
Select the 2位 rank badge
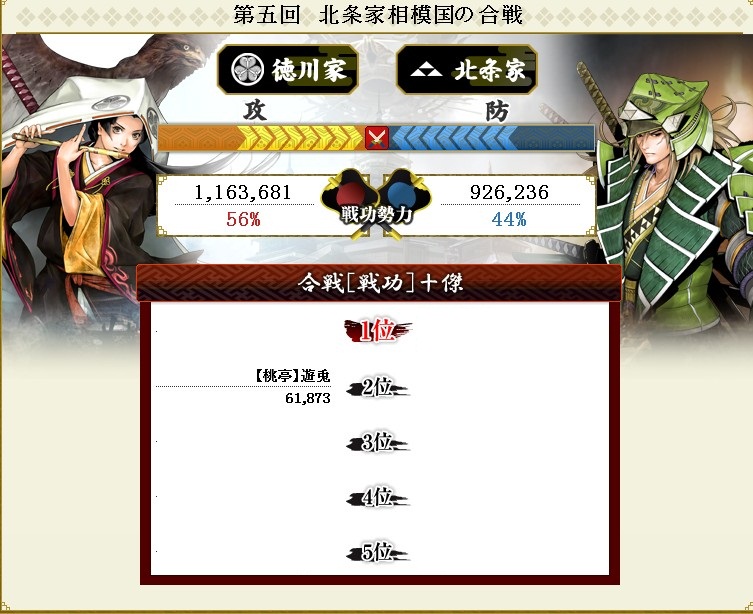(377, 387)
